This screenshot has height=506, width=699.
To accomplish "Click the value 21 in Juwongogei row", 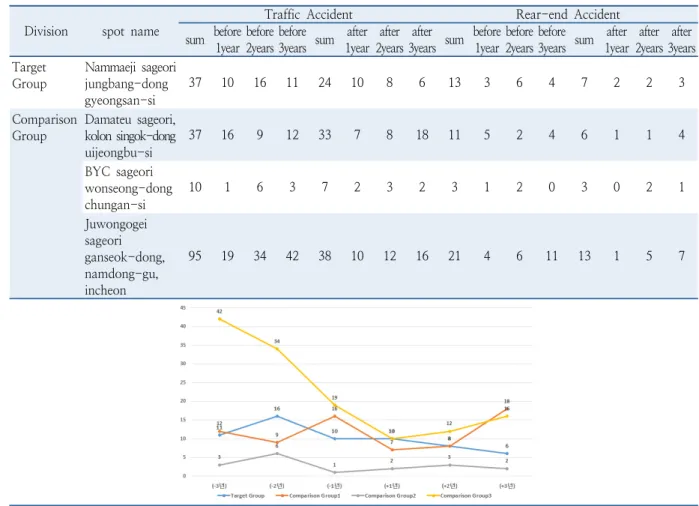I will [454, 256].
